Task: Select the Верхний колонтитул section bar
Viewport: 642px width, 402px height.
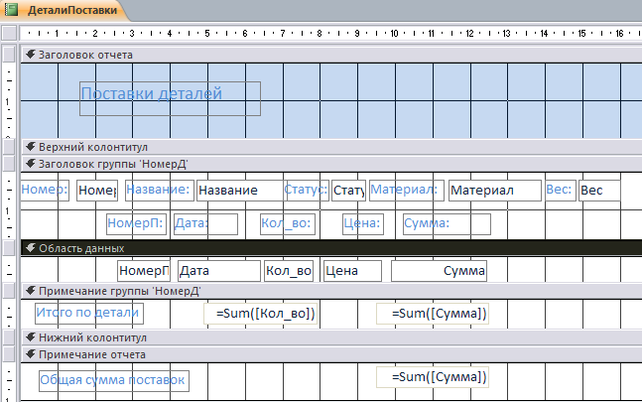Action: pyautogui.click(x=331, y=147)
